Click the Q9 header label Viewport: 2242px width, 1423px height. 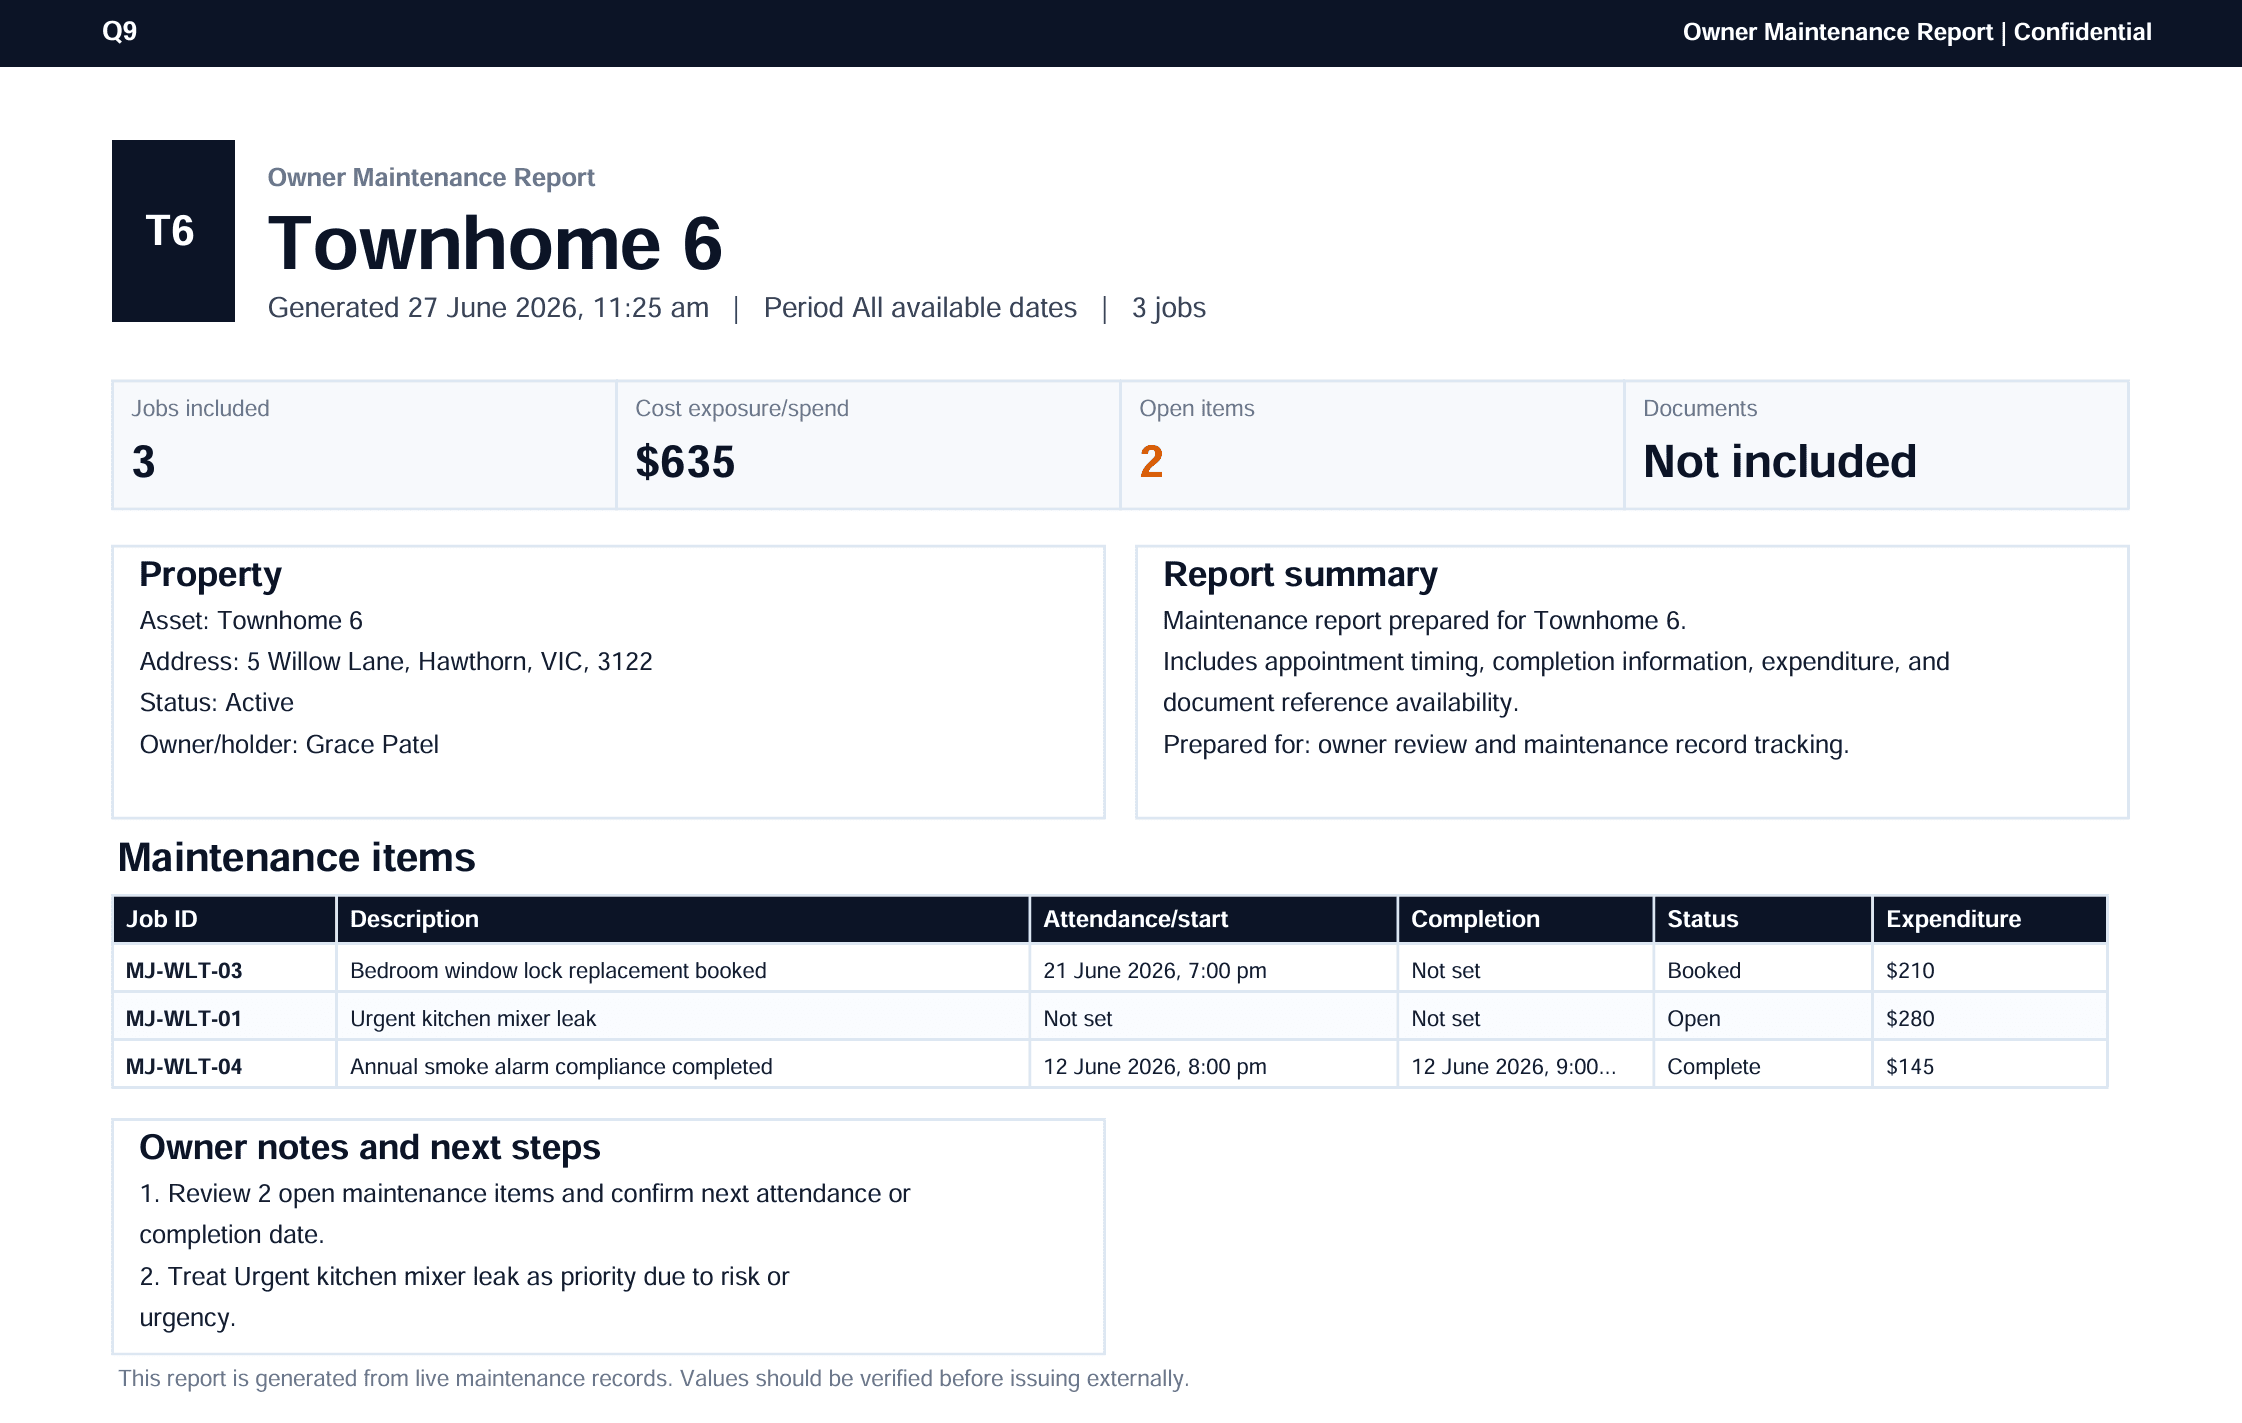pyautogui.click(x=119, y=31)
